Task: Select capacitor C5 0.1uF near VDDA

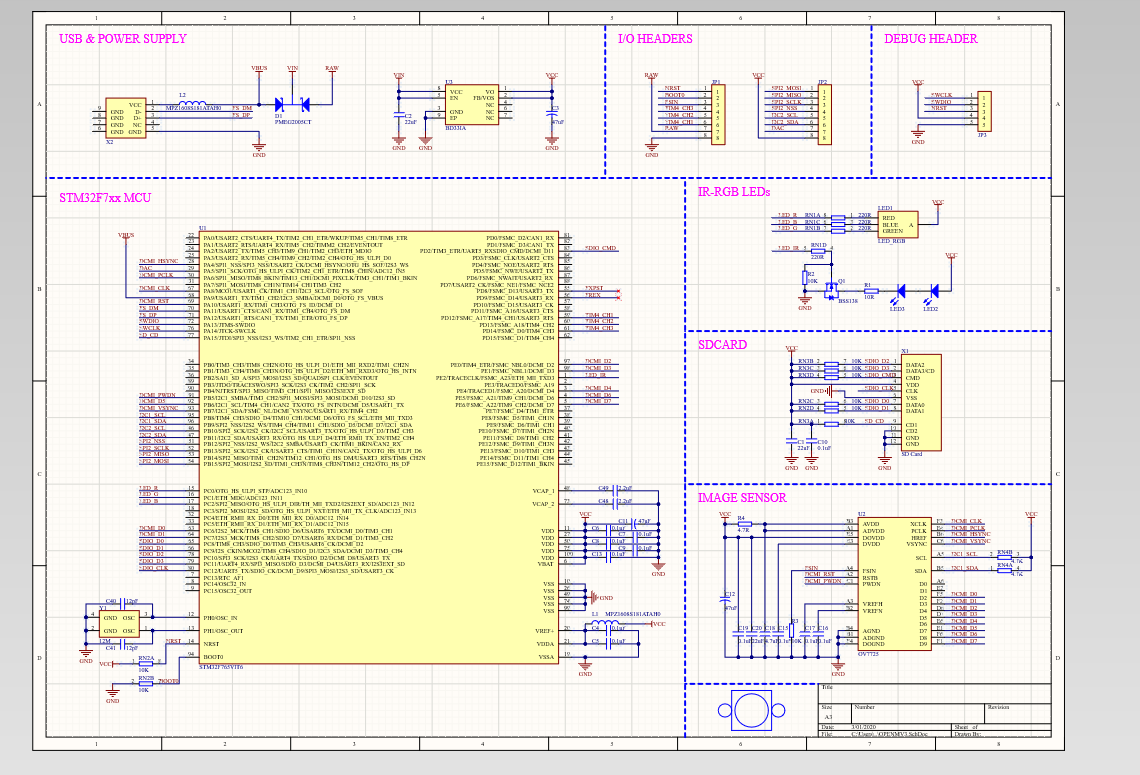Action: coord(608,643)
